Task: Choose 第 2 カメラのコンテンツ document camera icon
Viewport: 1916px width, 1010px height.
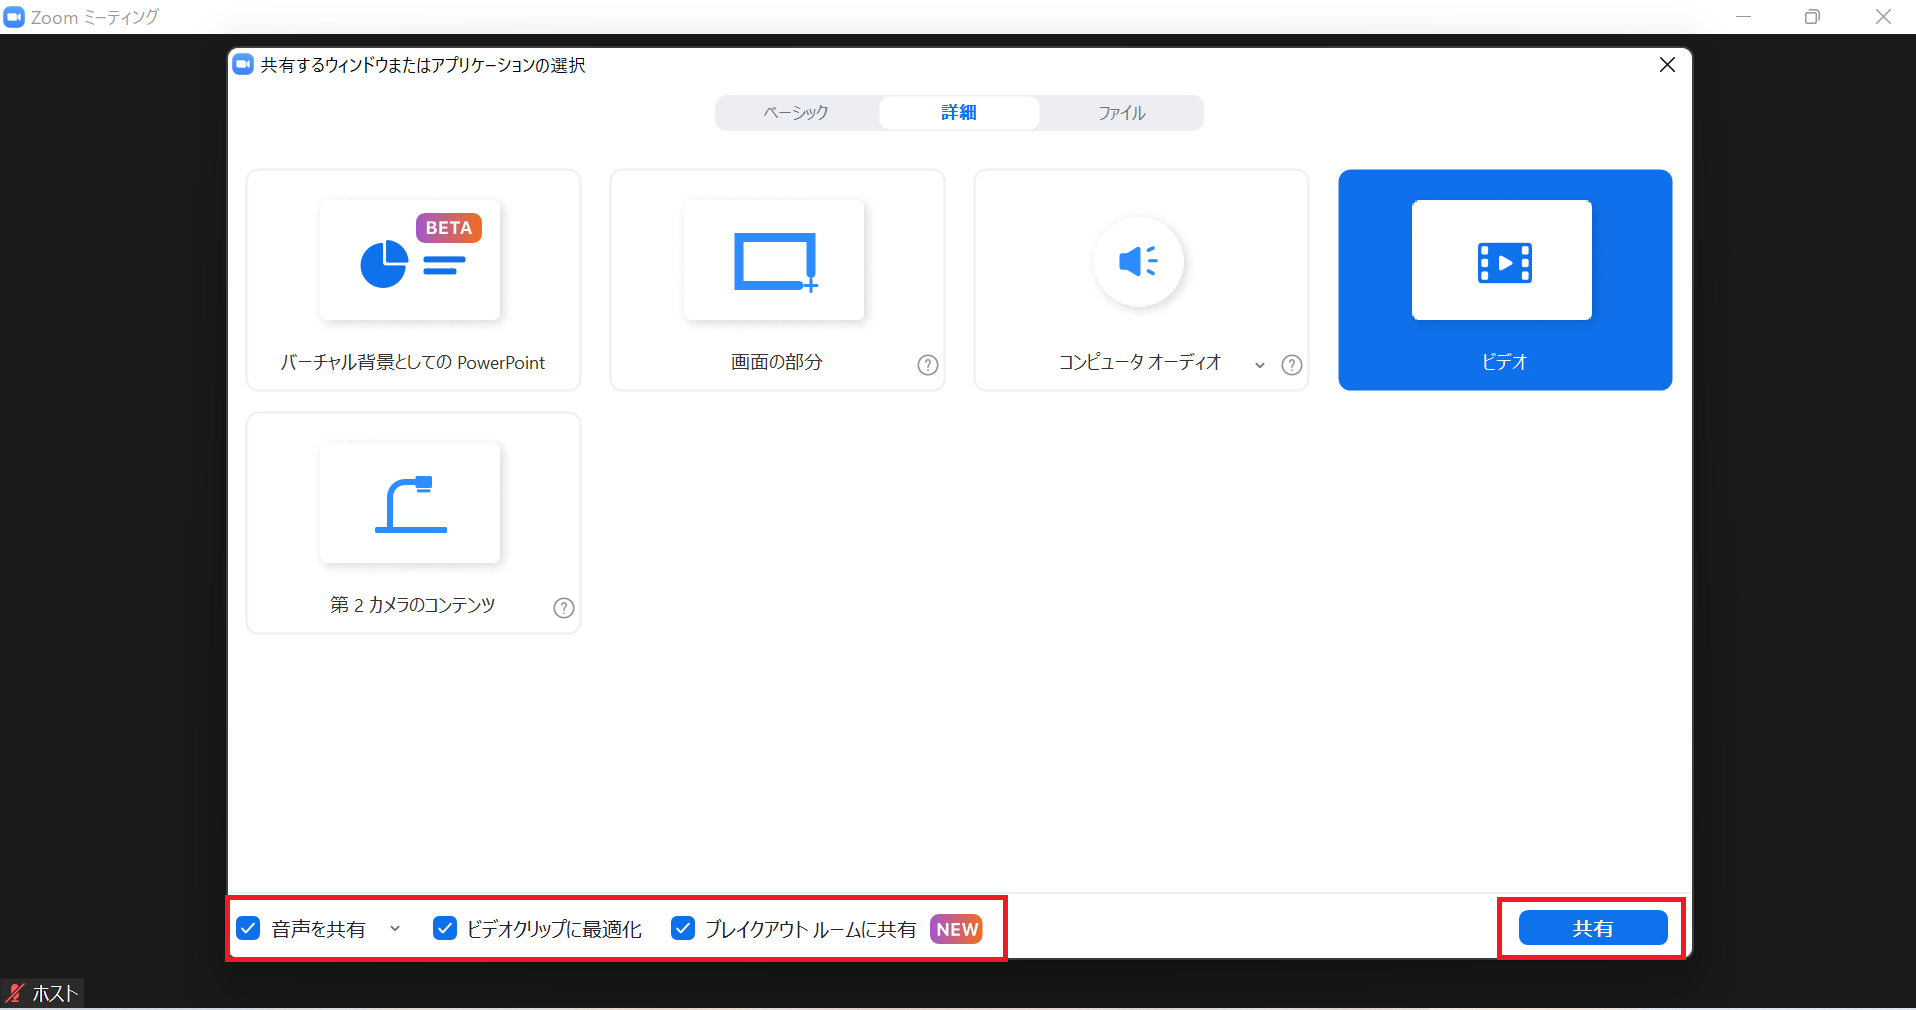Action: coord(410,504)
